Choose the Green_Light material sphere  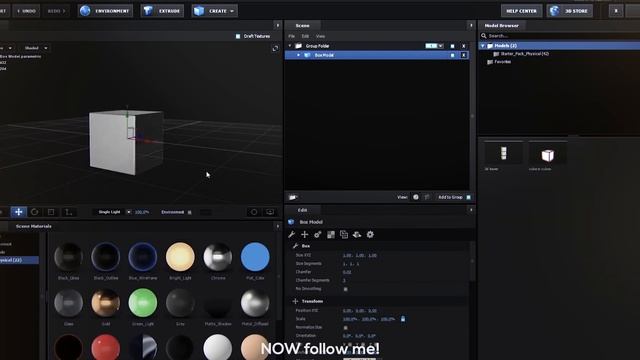[x=142, y=303]
